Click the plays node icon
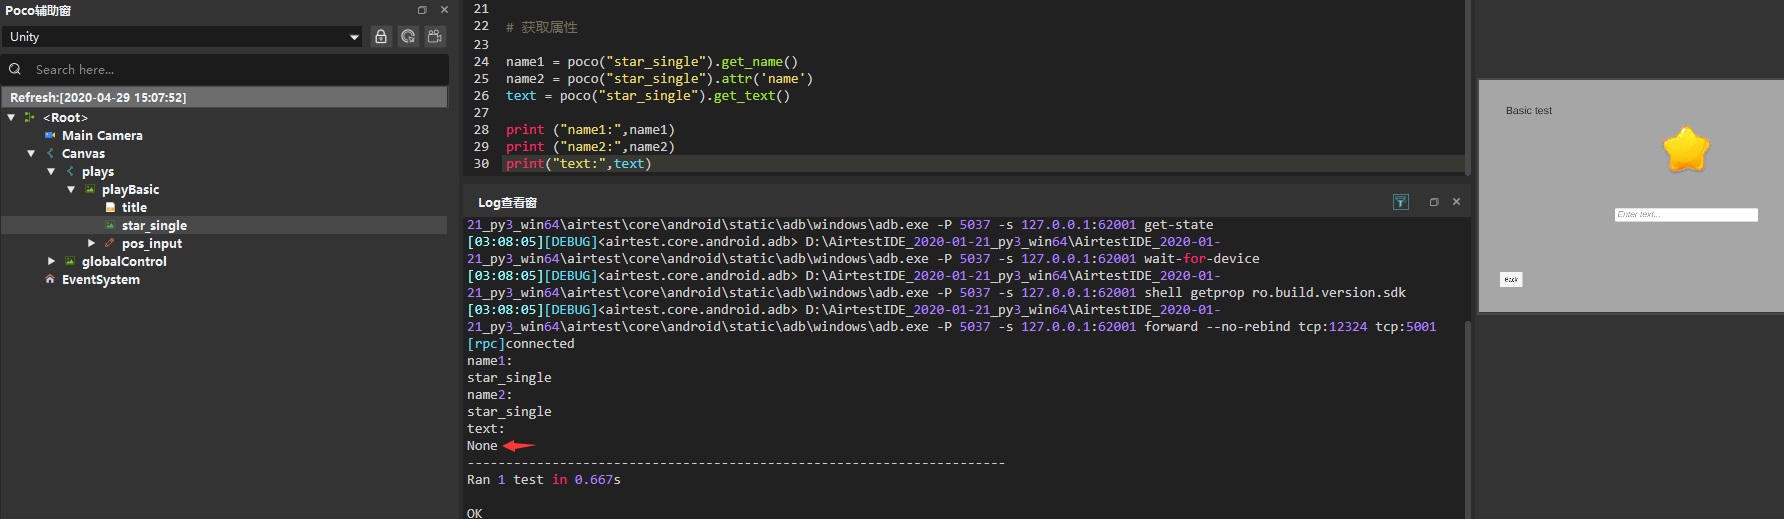 [x=70, y=172]
